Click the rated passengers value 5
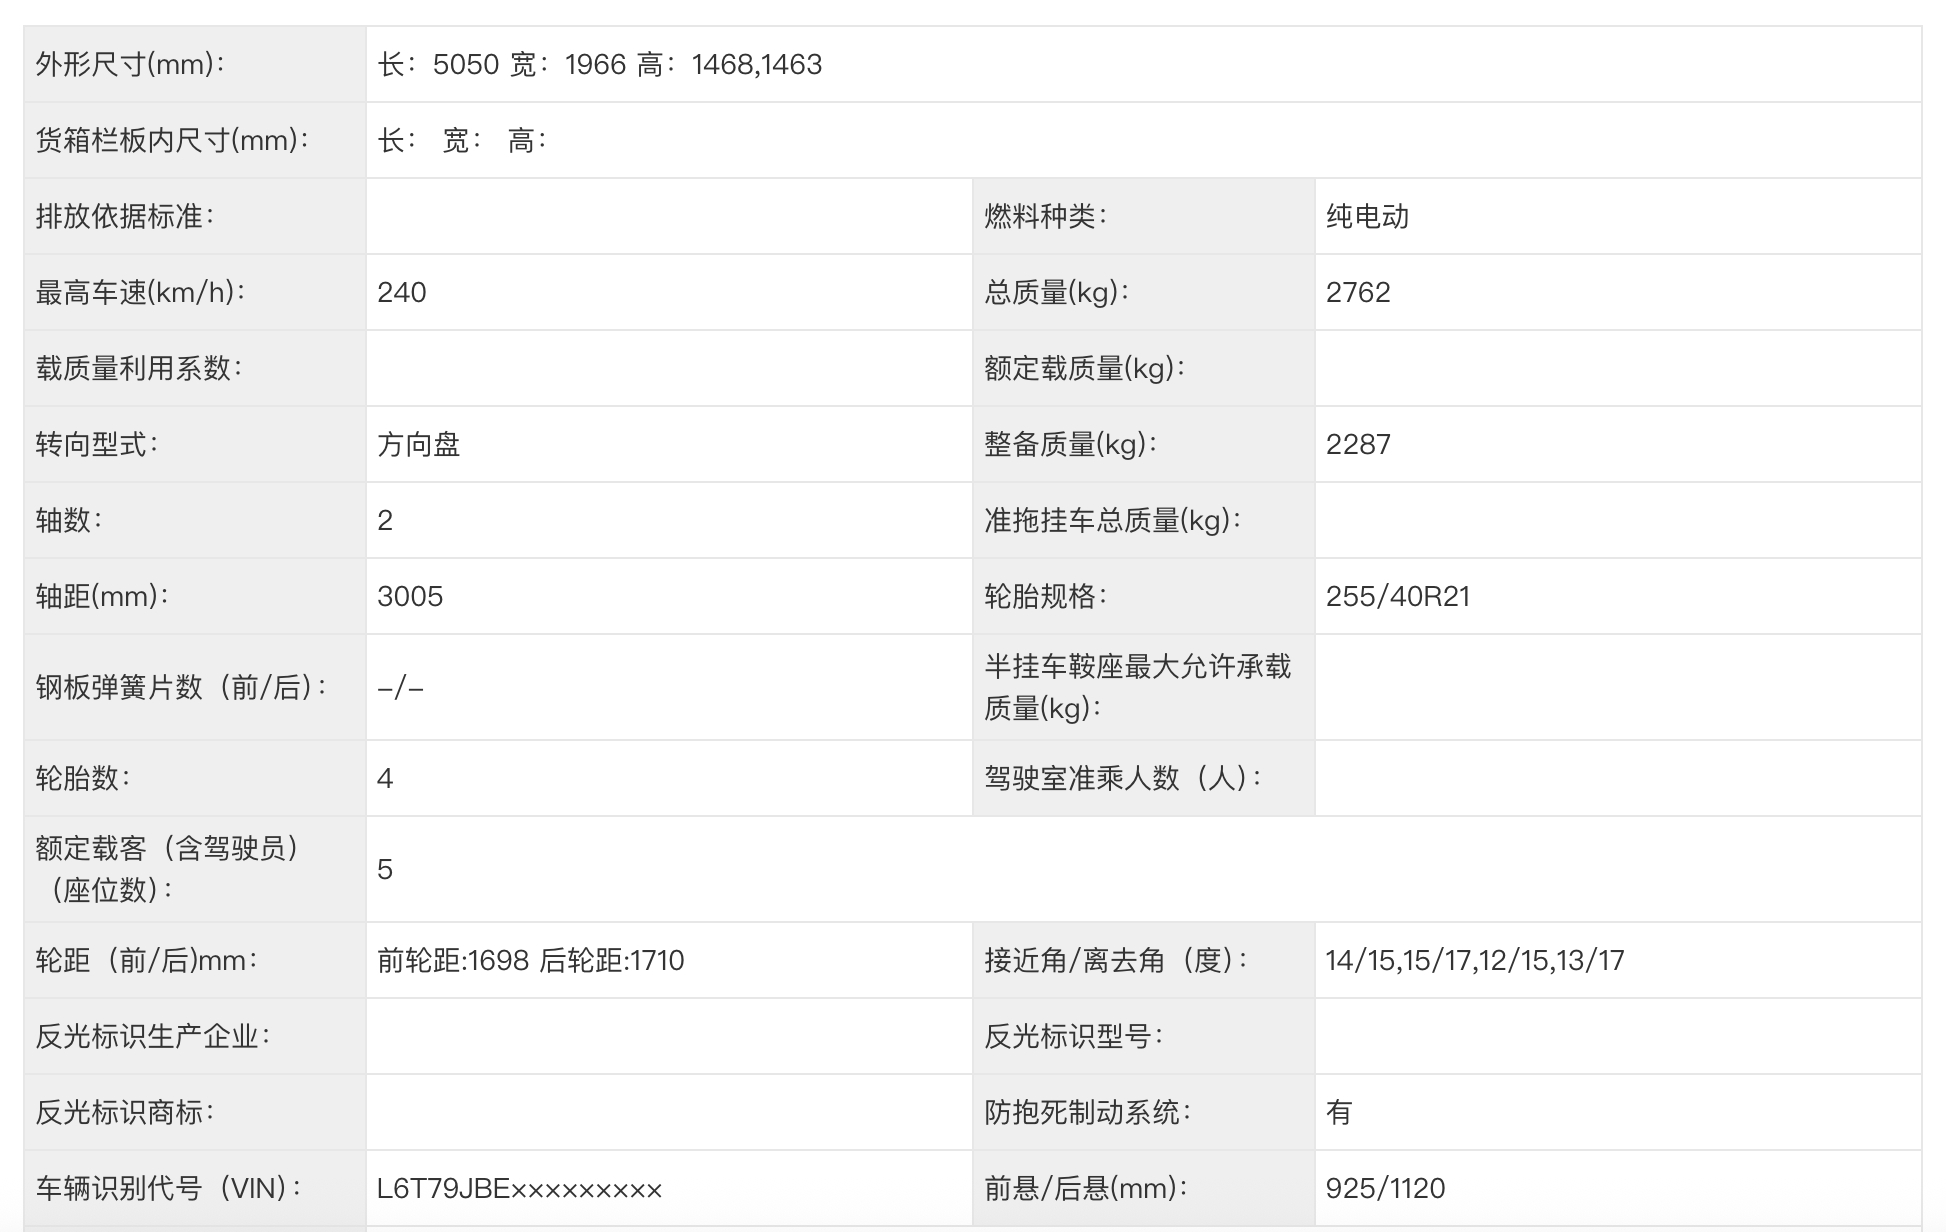Viewport: 1946px width, 1232px height. click(x=385, y=870)
